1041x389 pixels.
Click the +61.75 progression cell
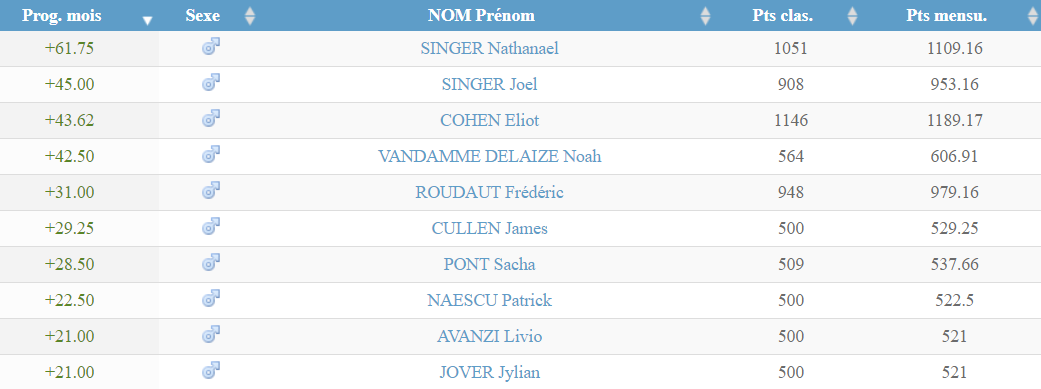[69, 48]
